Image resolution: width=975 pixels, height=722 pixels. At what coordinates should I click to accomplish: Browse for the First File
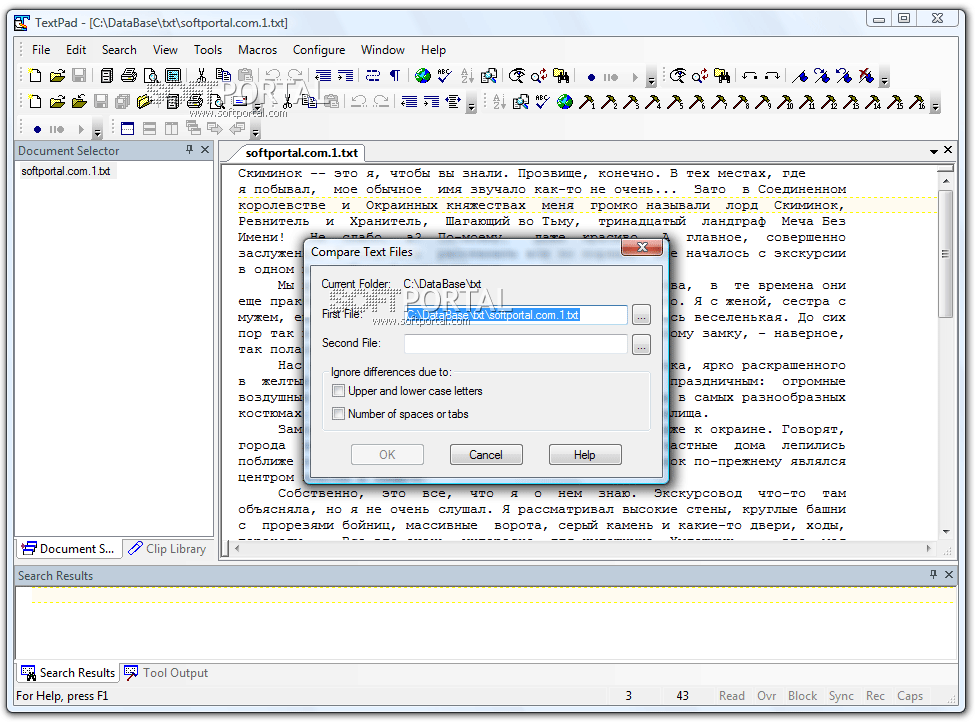641,315
